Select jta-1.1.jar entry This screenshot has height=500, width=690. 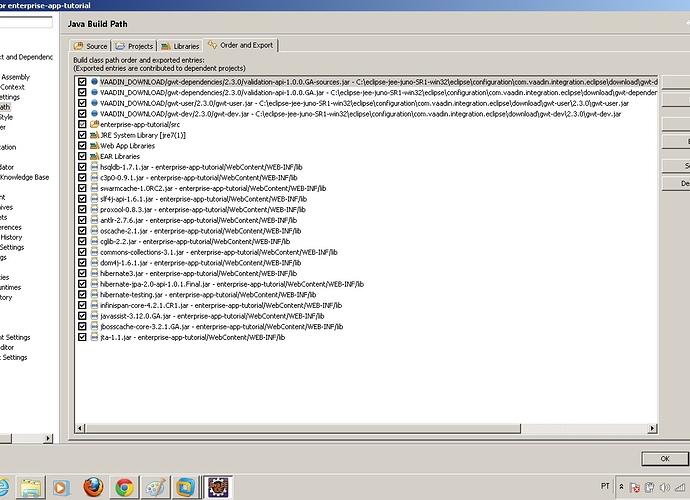click(x=193, y=337)
